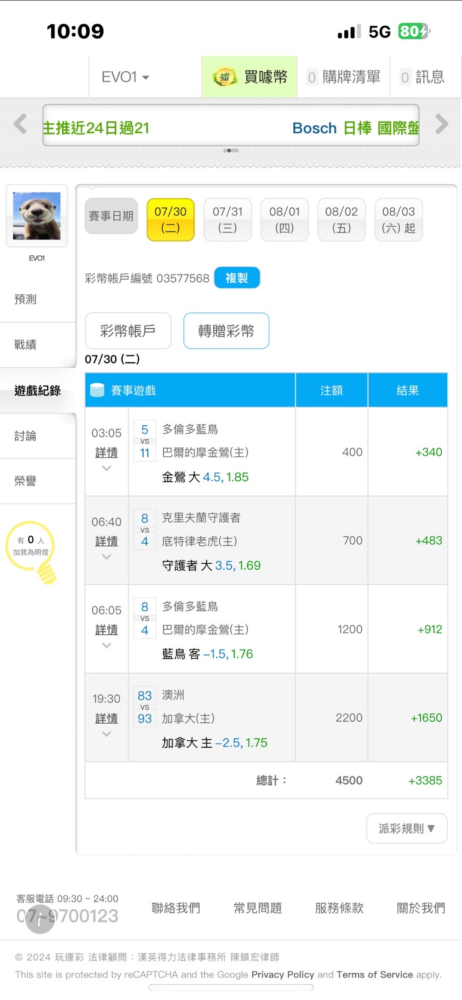
Task: Click the 複製 button
Action: [x=237, y=278]
